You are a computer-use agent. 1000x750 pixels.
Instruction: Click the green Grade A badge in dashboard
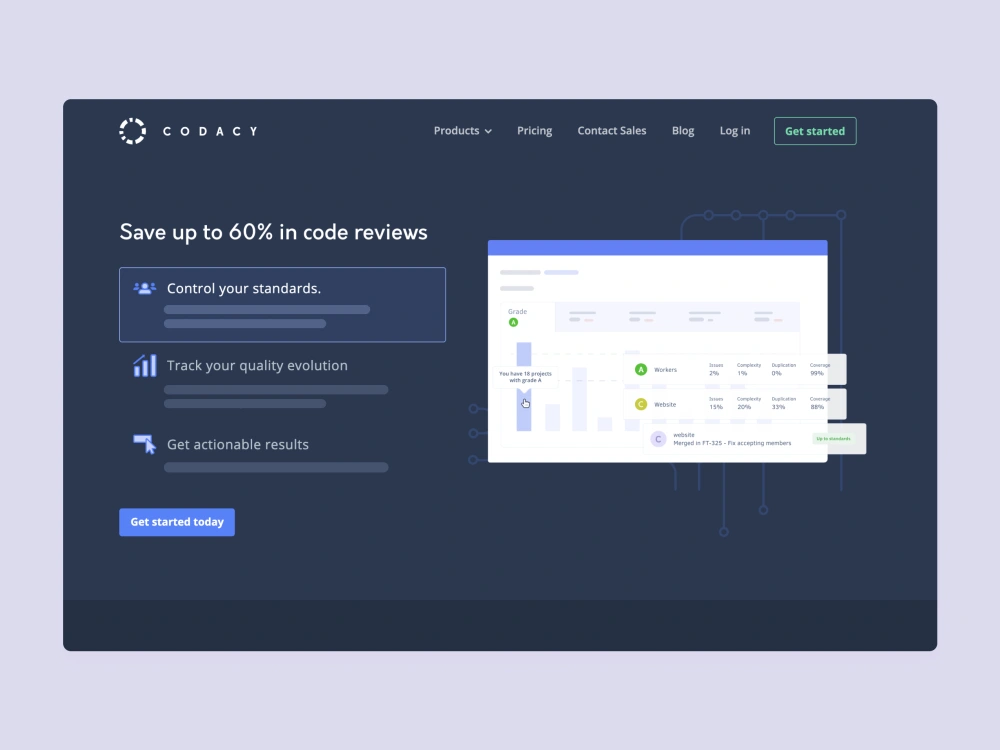coord(513,322)
